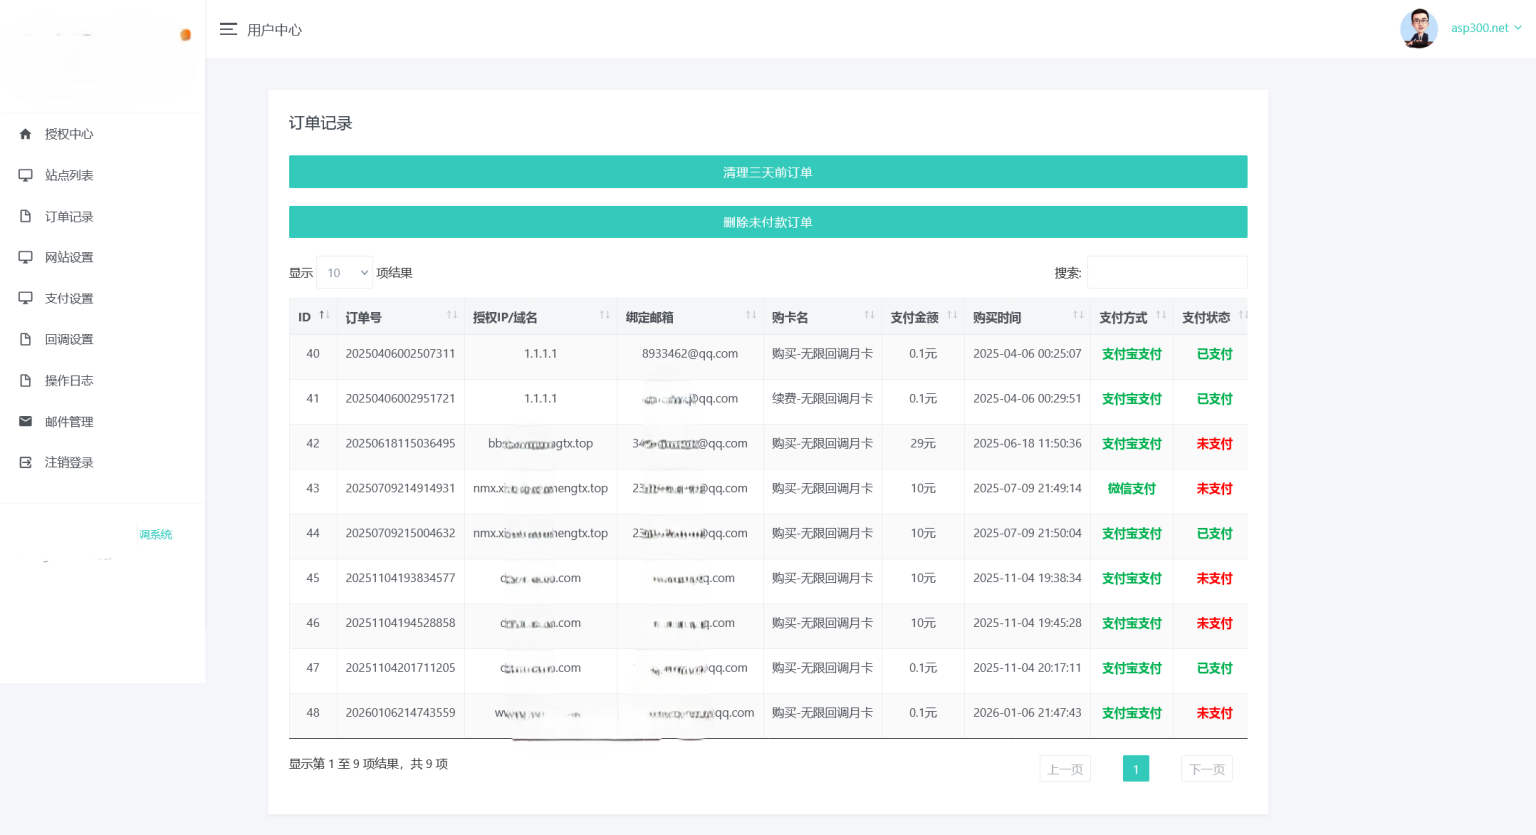Select 邮件管理 in the sidebar menu
Image resolution: width=1536 pixels, height=835 pixels.
click(70, 420)
